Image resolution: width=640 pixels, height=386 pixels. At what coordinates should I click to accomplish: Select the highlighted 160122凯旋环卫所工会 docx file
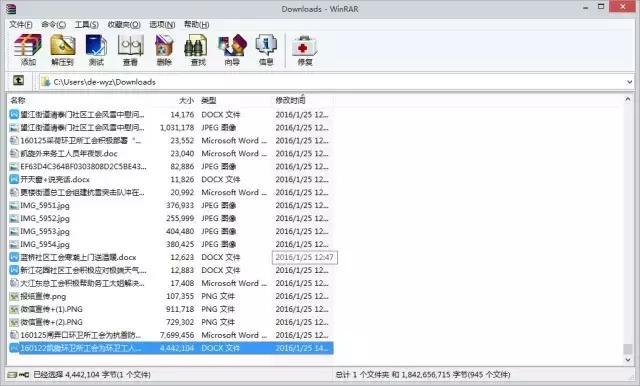point(171,348)
